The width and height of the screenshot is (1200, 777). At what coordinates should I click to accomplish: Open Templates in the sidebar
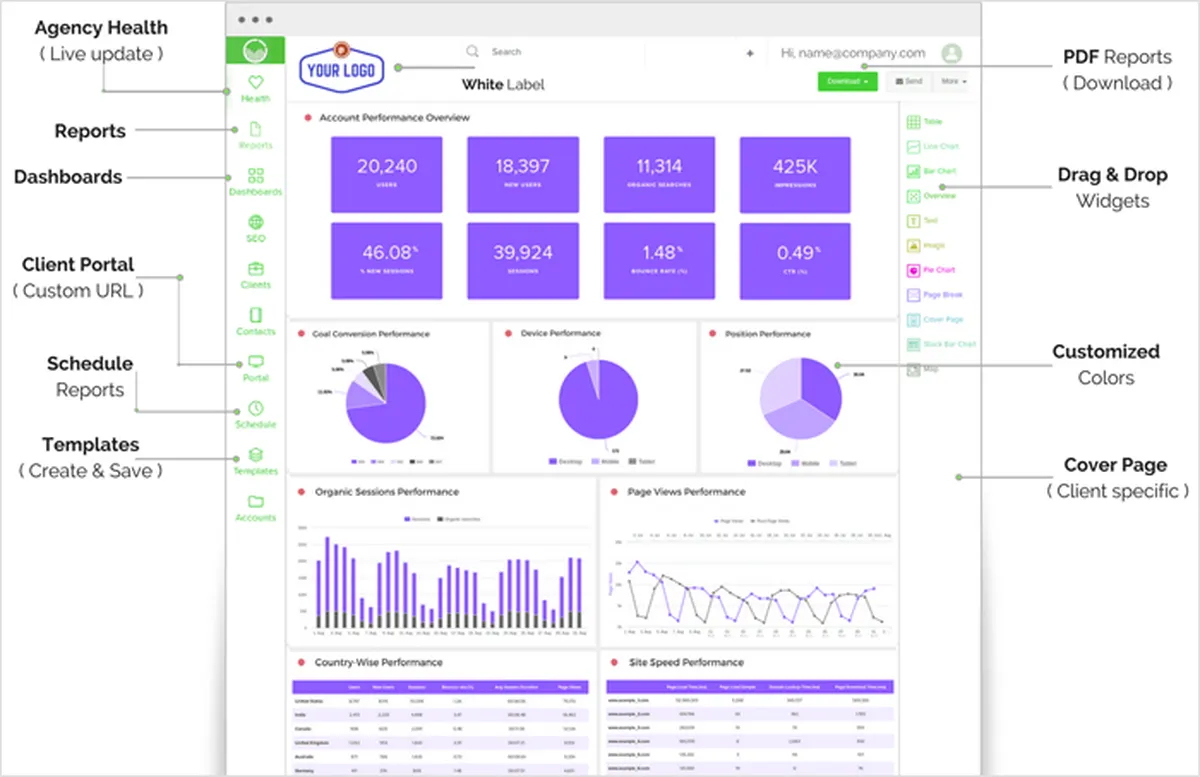[255, 461]
